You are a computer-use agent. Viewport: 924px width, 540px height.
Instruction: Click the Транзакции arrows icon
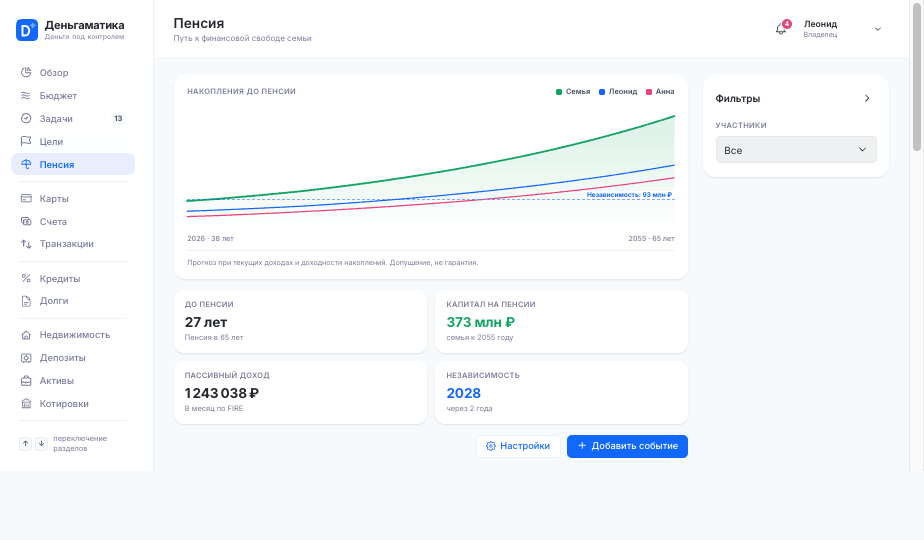26,244
